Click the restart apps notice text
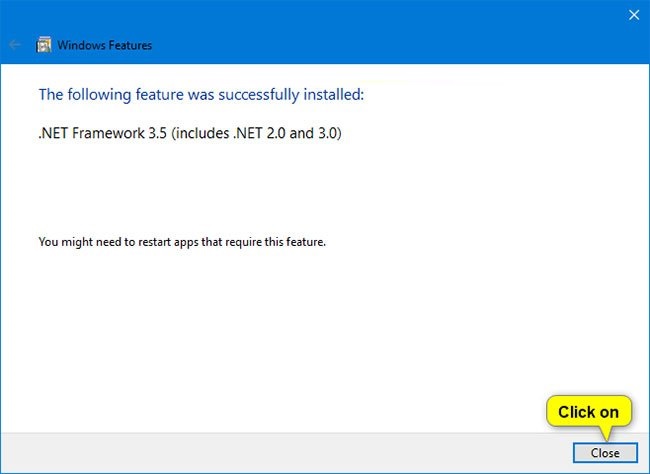The image size is (650, 474). 182,242
